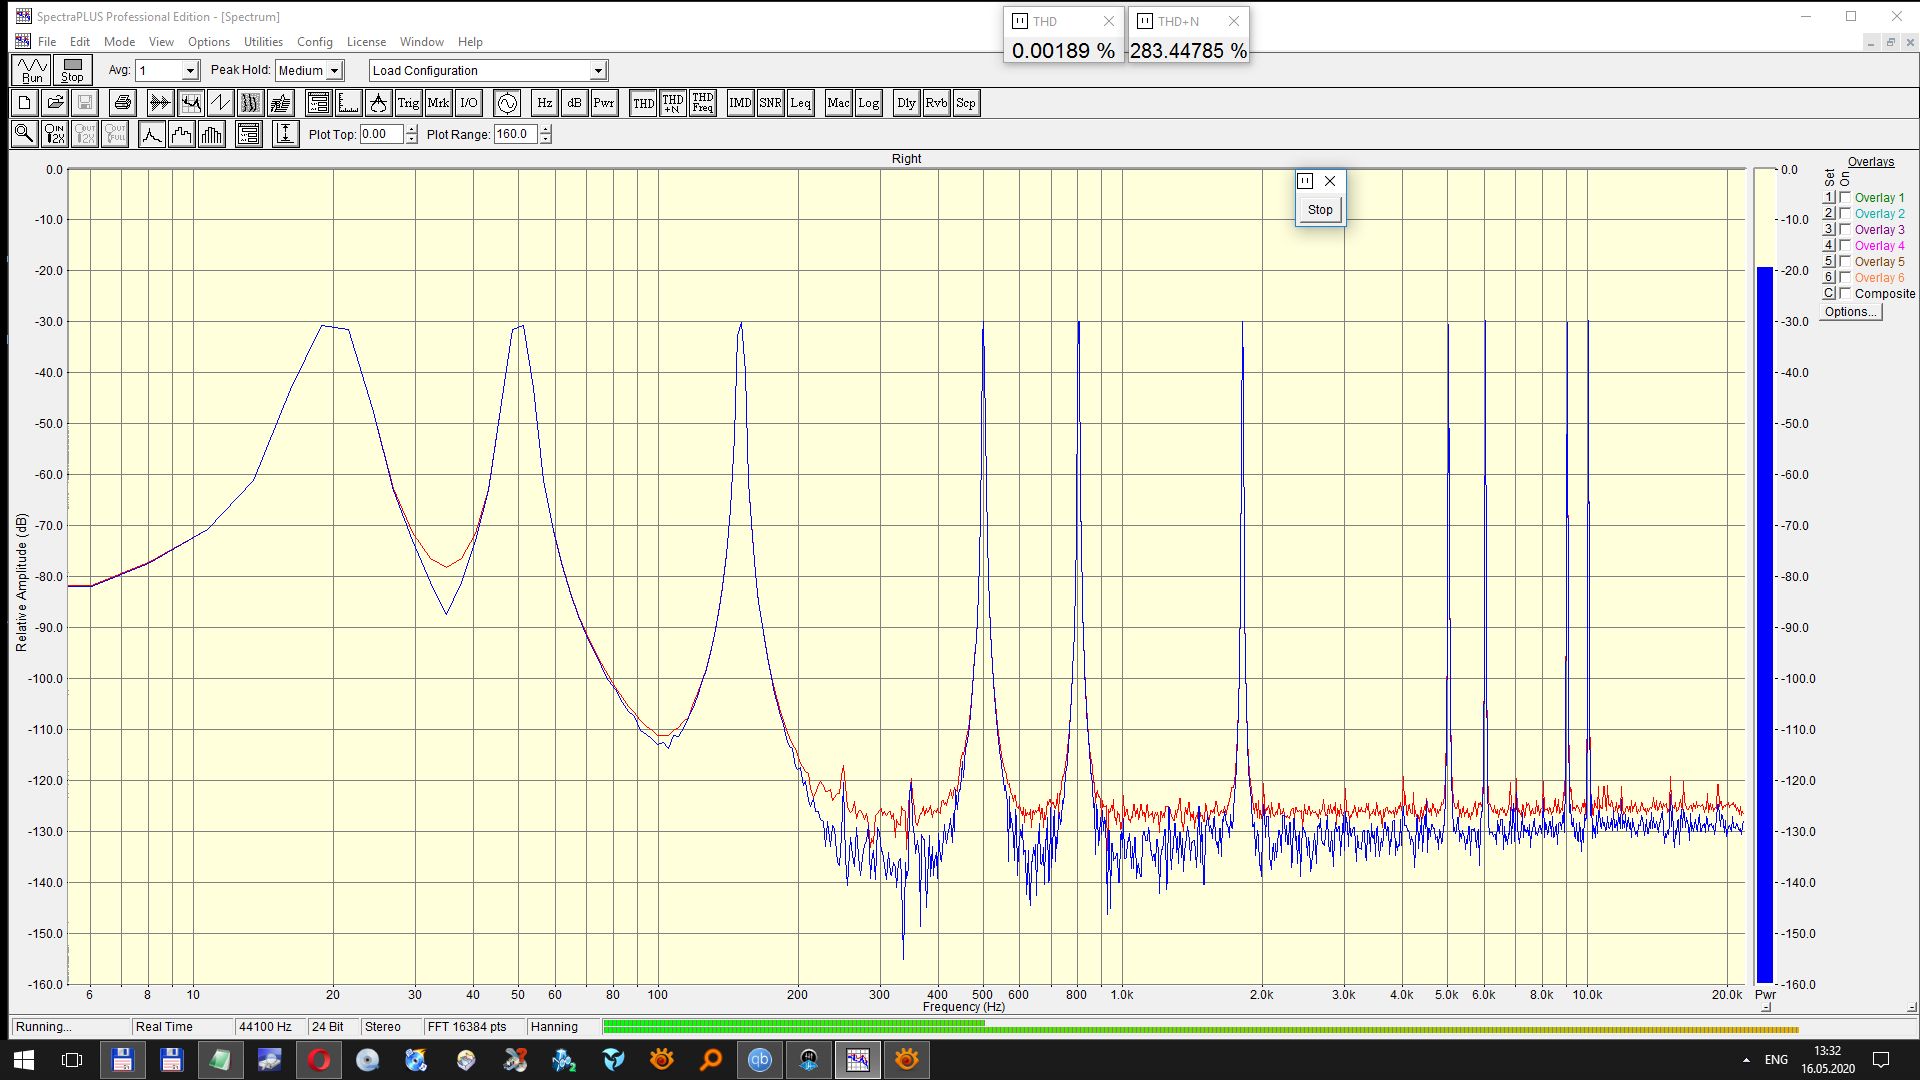Image resolution: width=1920 pixels, height=1080 pixels.
Task: Click the overlay Options... button
Action: [x=1850, y=312]
